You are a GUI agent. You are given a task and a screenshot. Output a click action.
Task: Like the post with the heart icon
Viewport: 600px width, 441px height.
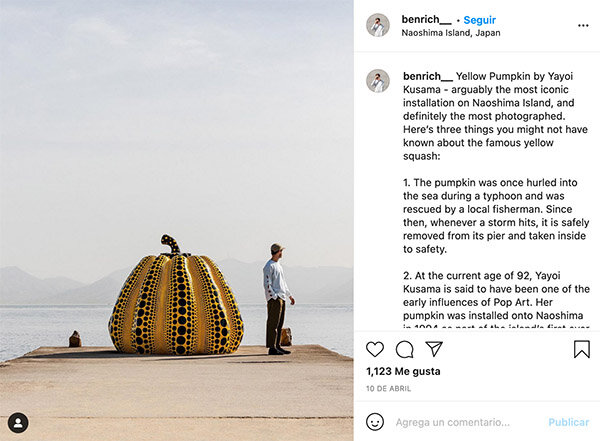coord(375,349)
